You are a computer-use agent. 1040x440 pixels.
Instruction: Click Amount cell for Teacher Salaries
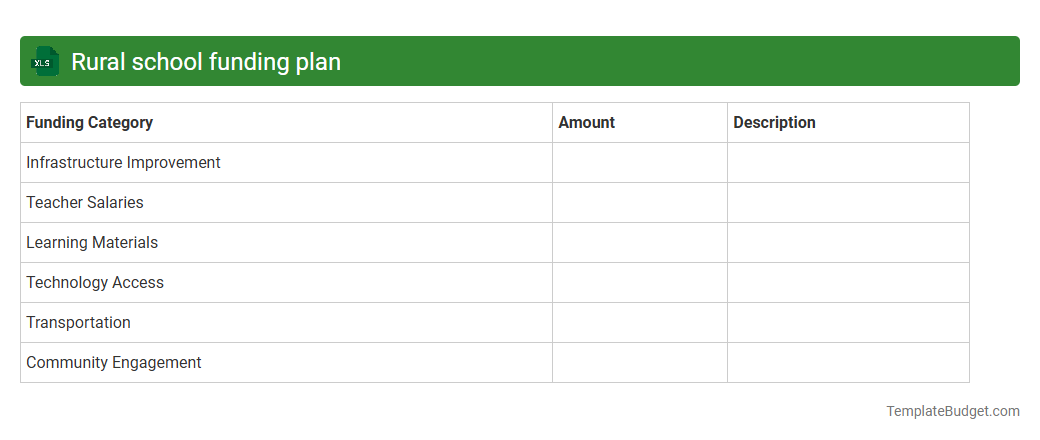click(640, 203)
